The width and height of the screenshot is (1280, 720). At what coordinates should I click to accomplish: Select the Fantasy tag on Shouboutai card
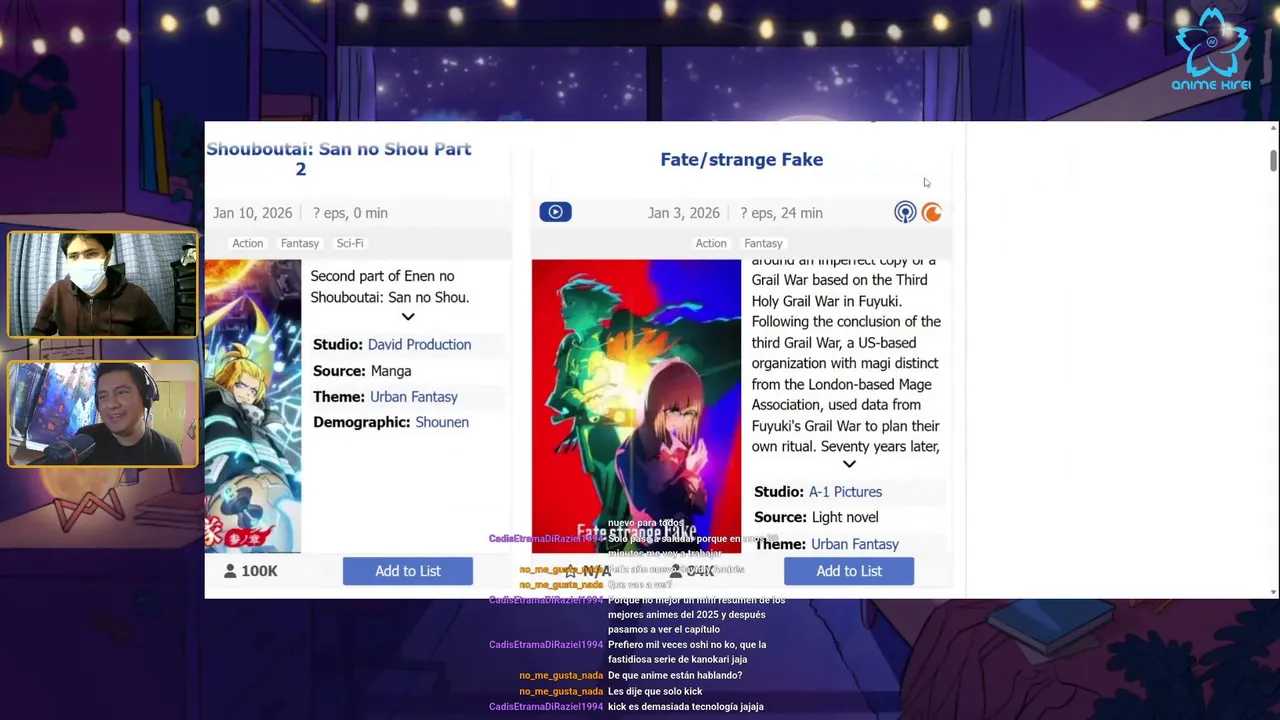point(300,243)
